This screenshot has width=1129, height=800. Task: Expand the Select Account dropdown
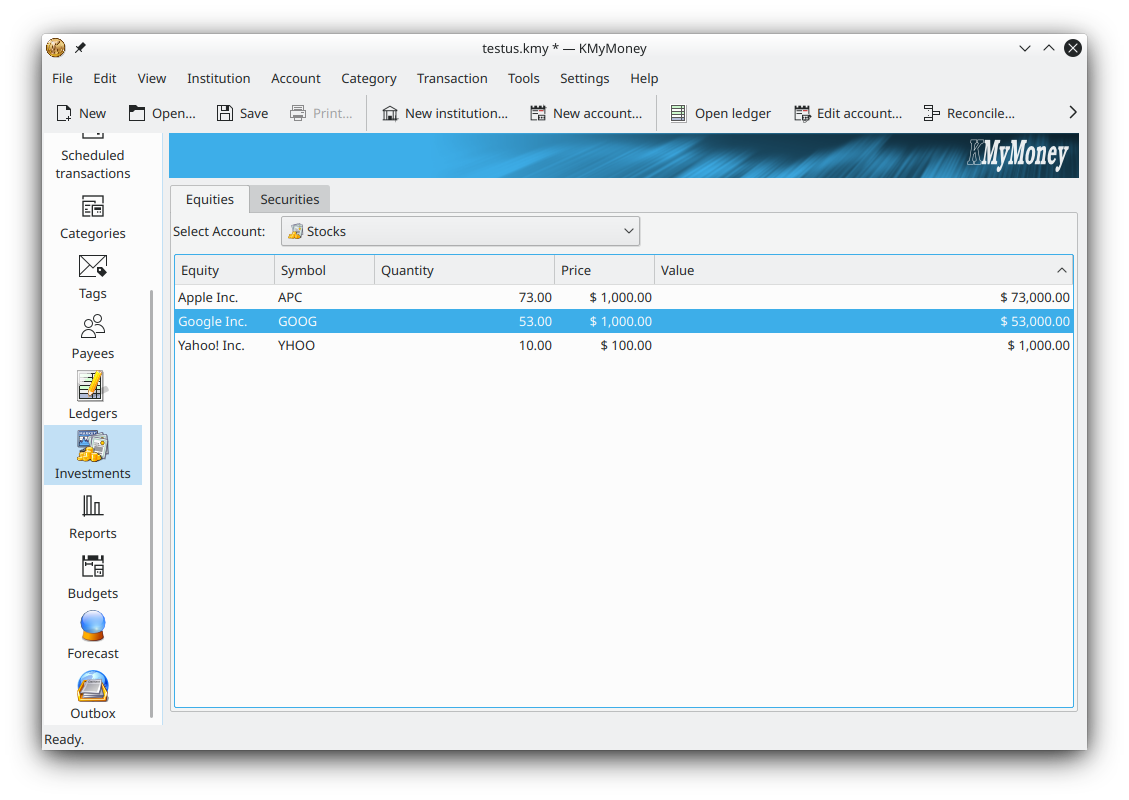pos(460,231)
